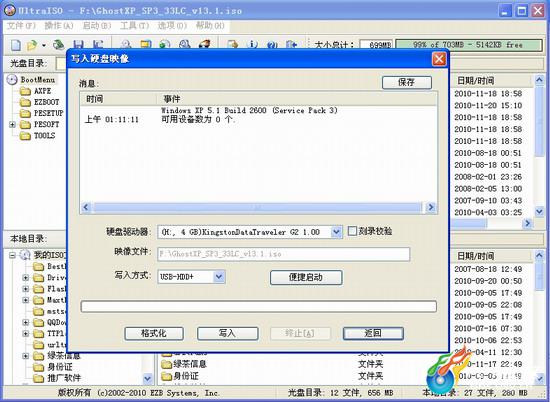Click the 时间 column header
This screenshot has height=402, width=550.
pyautogui.click(x=118, y=99)
